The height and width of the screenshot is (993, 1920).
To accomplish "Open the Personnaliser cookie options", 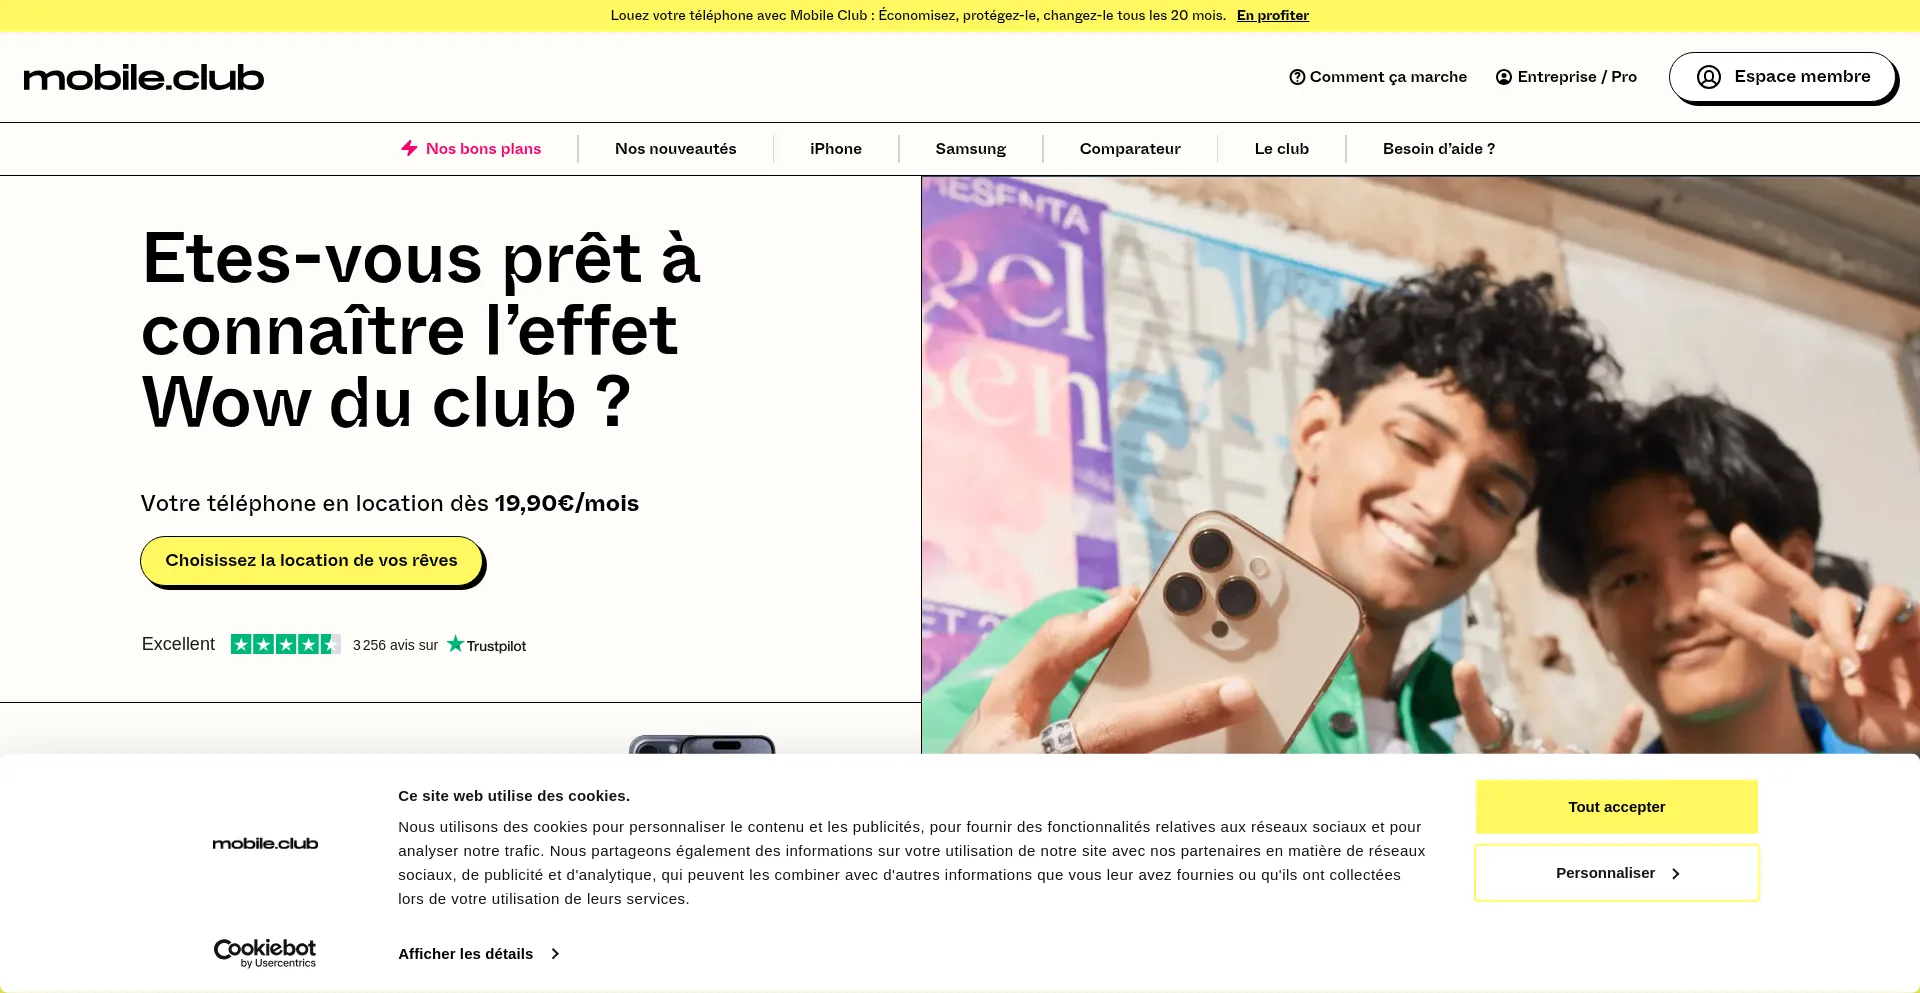I will click(1617, 873).
